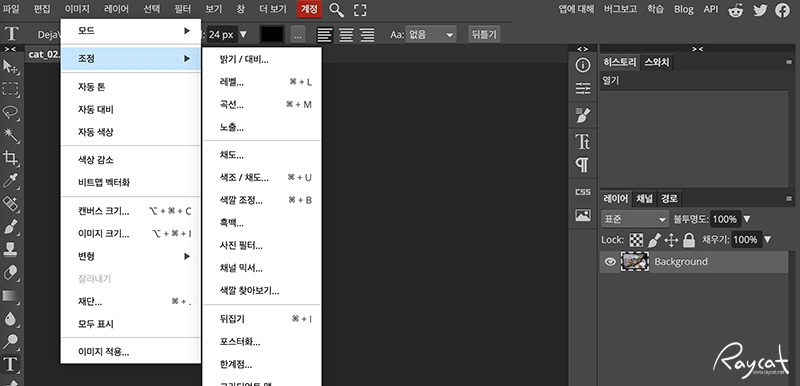Viewport: 800px width, 386px height.
Task: Open the Reddit link icon
Action: click(736, 10)
